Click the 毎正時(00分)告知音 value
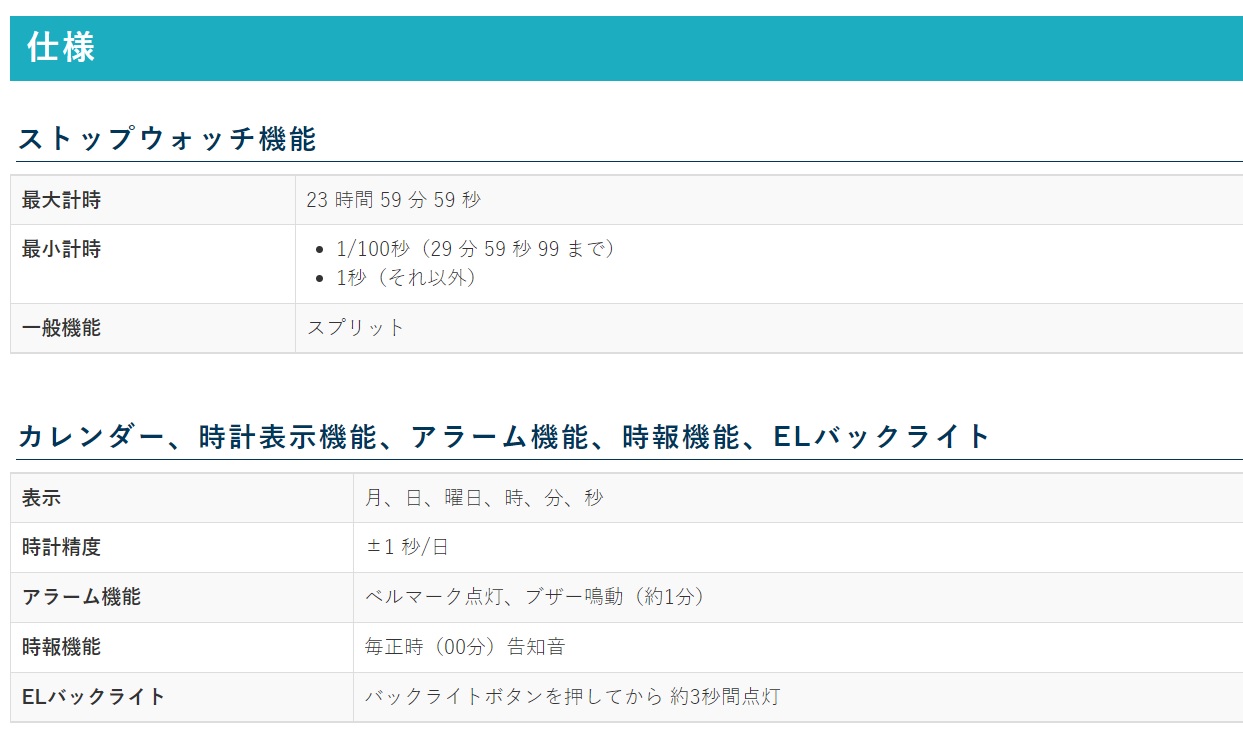1243x747 pixels. click(x=465, y=647)
